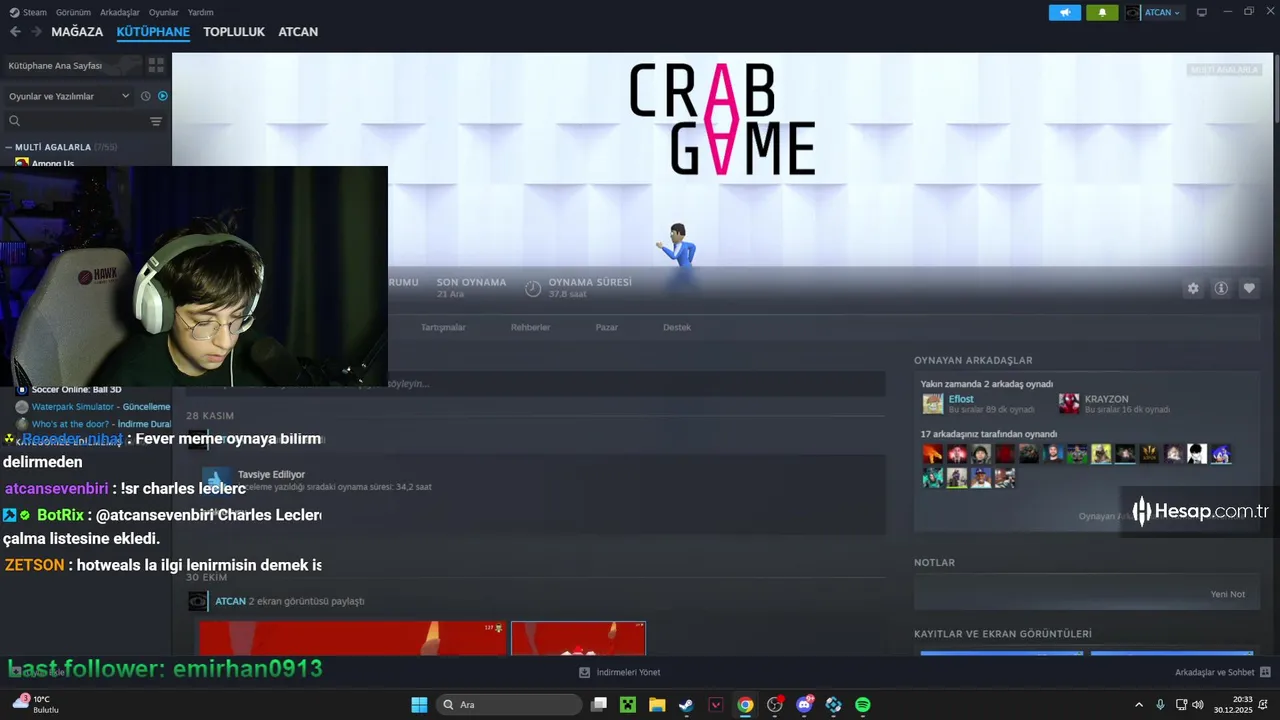The image size is (1280, 720).
Task: Click the Windows taskbar search box
Action: [509, 705]
